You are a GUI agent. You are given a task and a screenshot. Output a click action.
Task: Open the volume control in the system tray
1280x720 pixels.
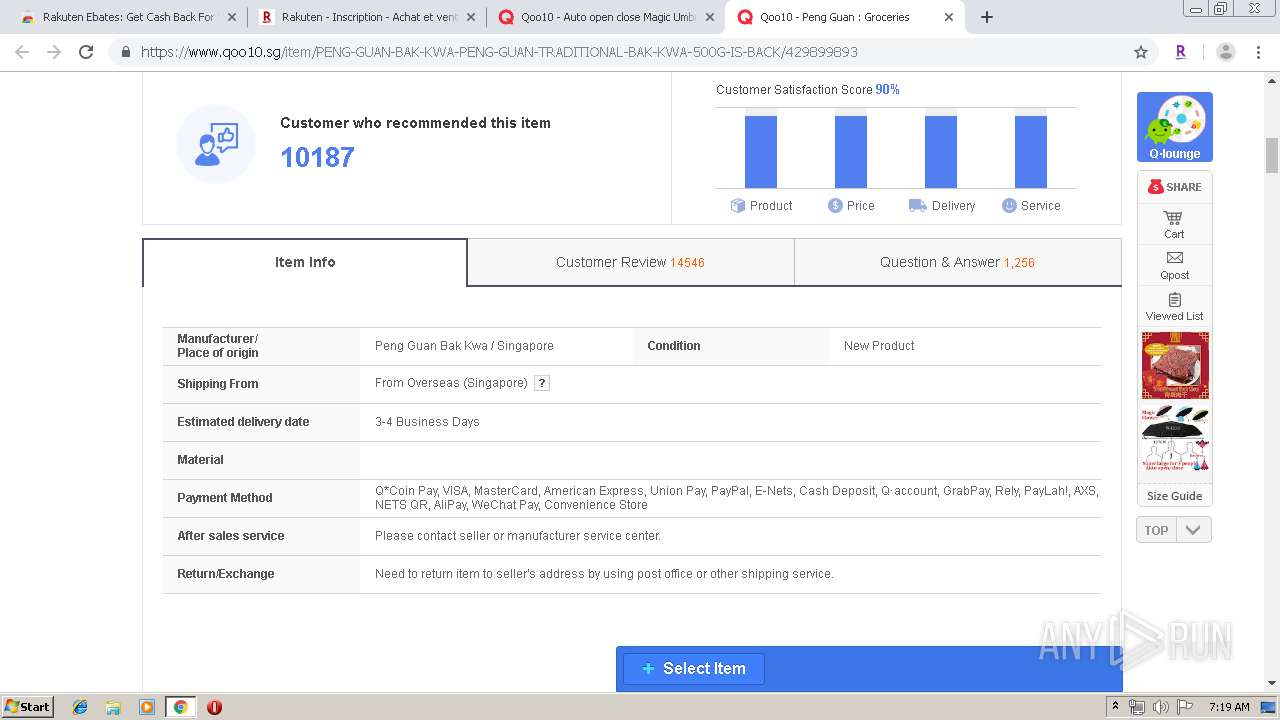[x=1161, y=707]
